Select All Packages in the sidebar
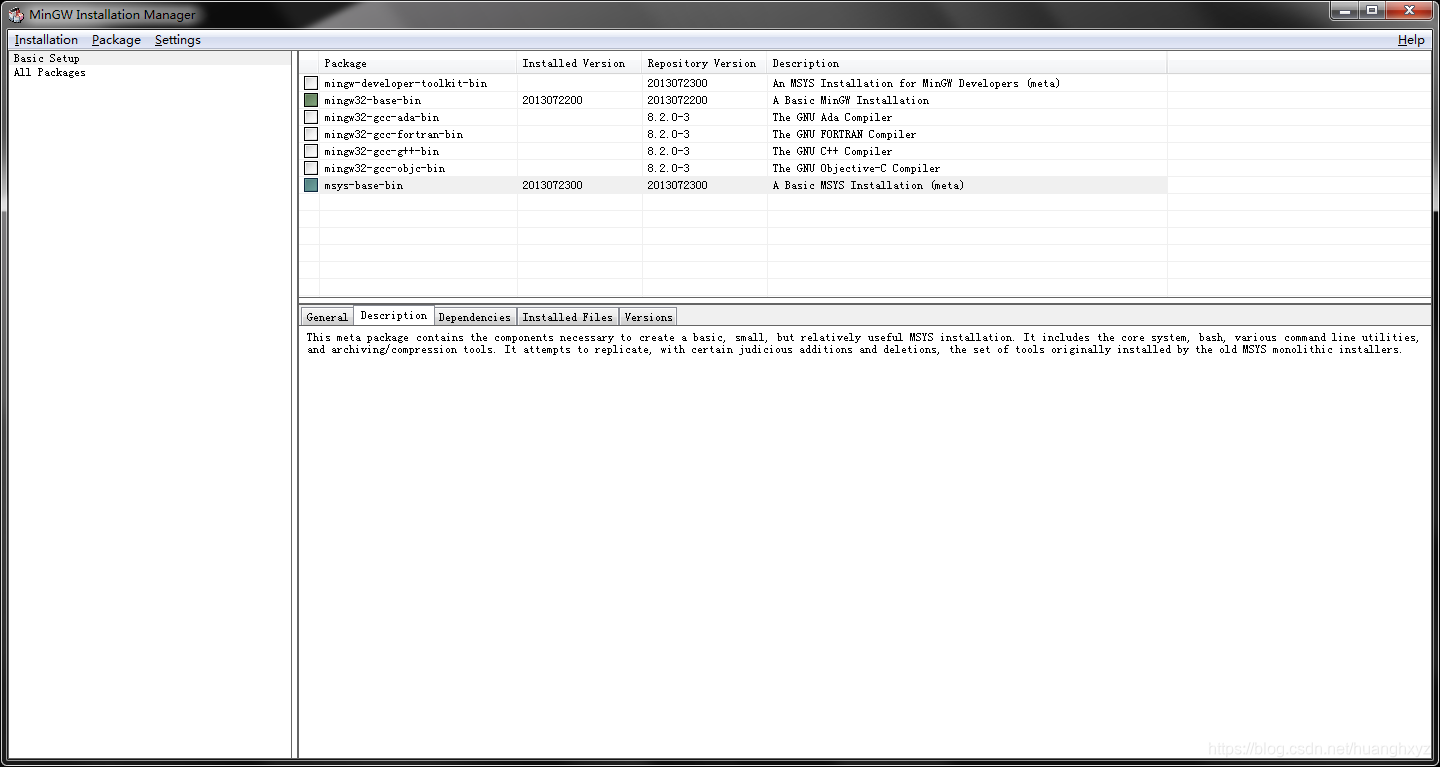The height and width of the screenshot is (767, 1440). [49, 72]
